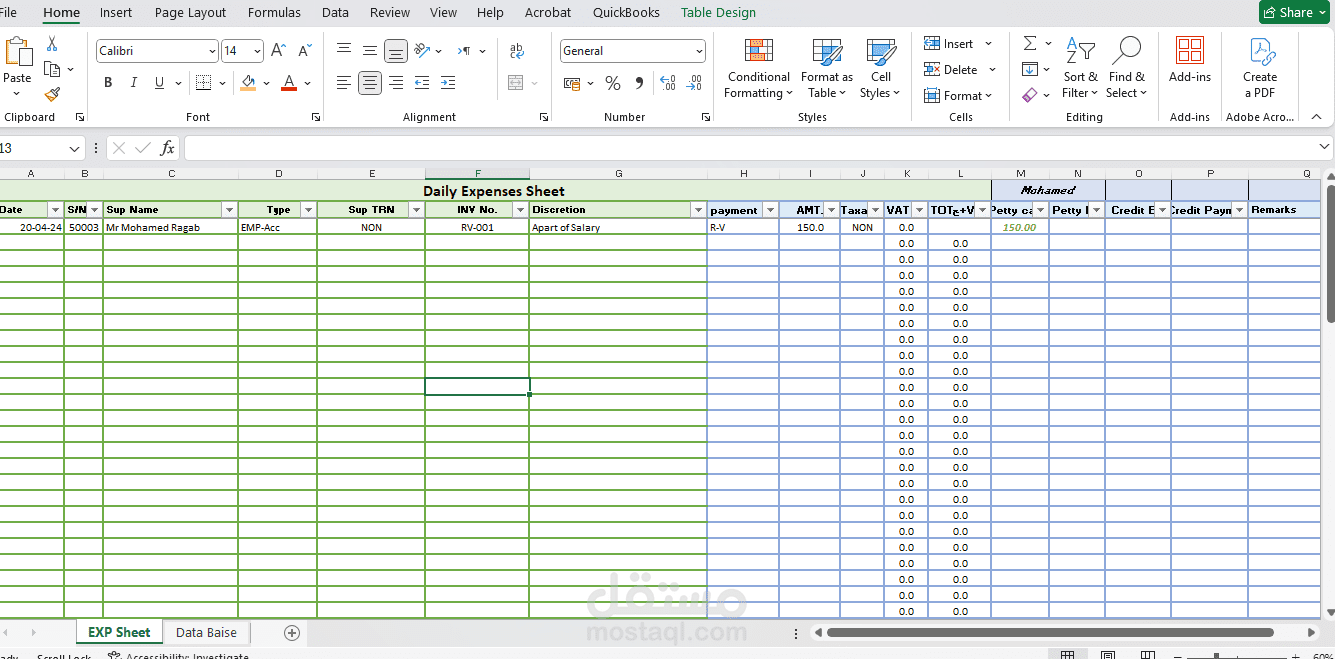The image size is (1335, 659).
Task: Apply Comma Style format
Action: click(639, 83)
